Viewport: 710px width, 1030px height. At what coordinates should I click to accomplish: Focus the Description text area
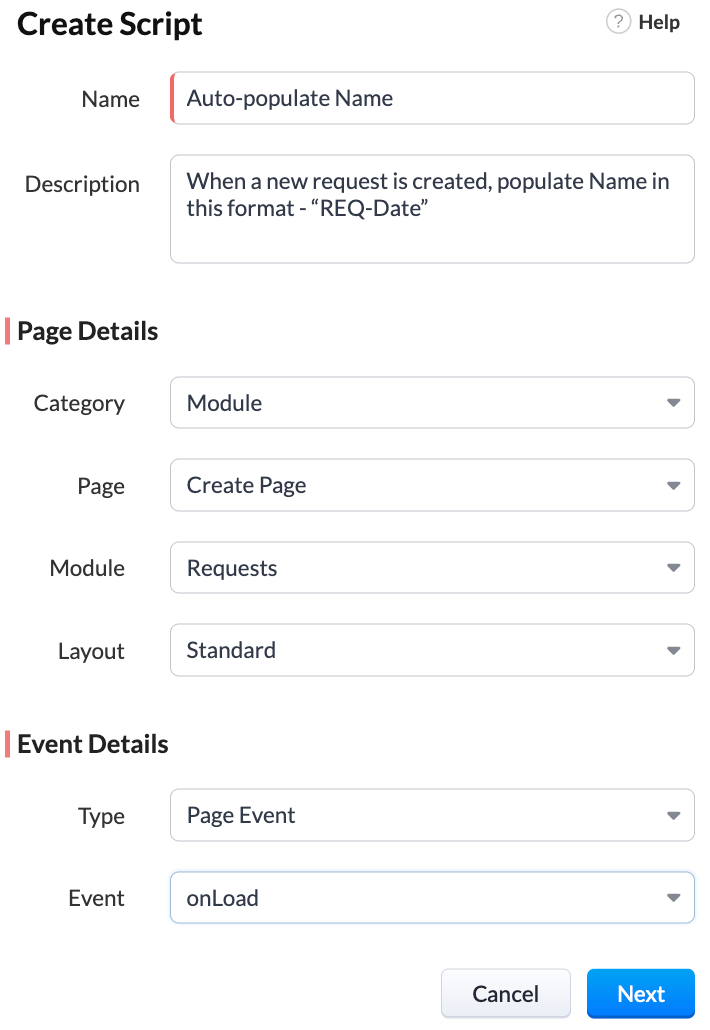tap(432, 209)
